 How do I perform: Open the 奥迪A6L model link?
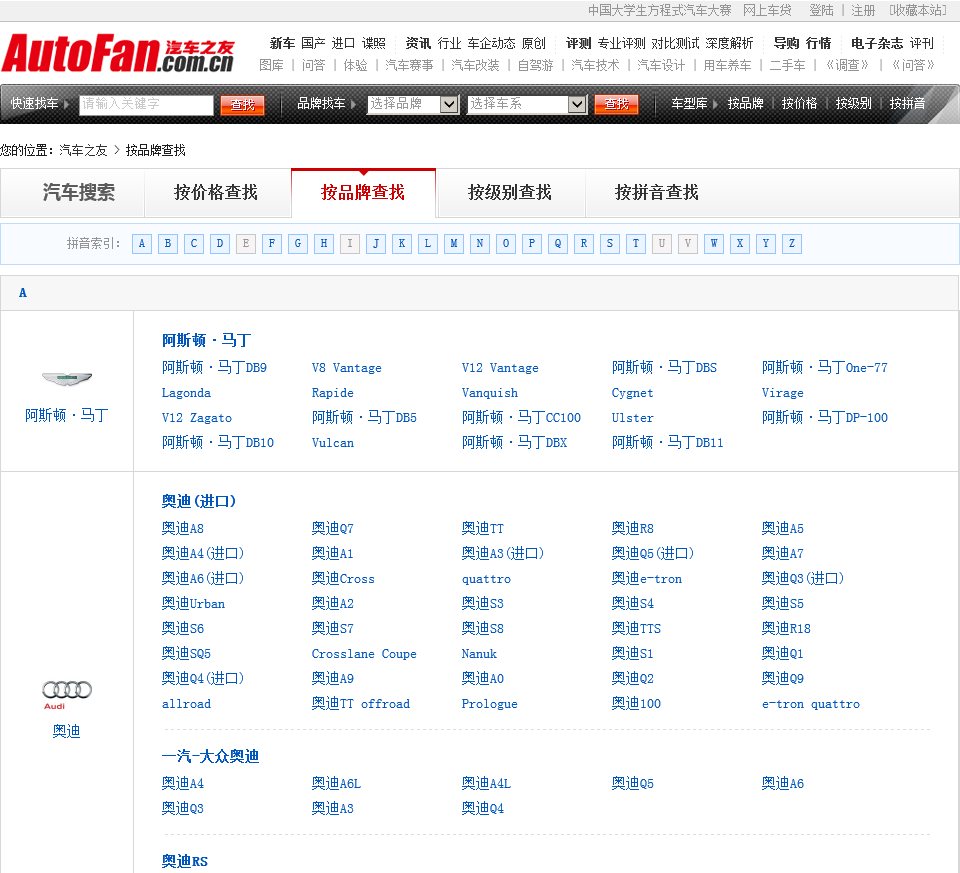pyautogui.click(x=336, y=784)
